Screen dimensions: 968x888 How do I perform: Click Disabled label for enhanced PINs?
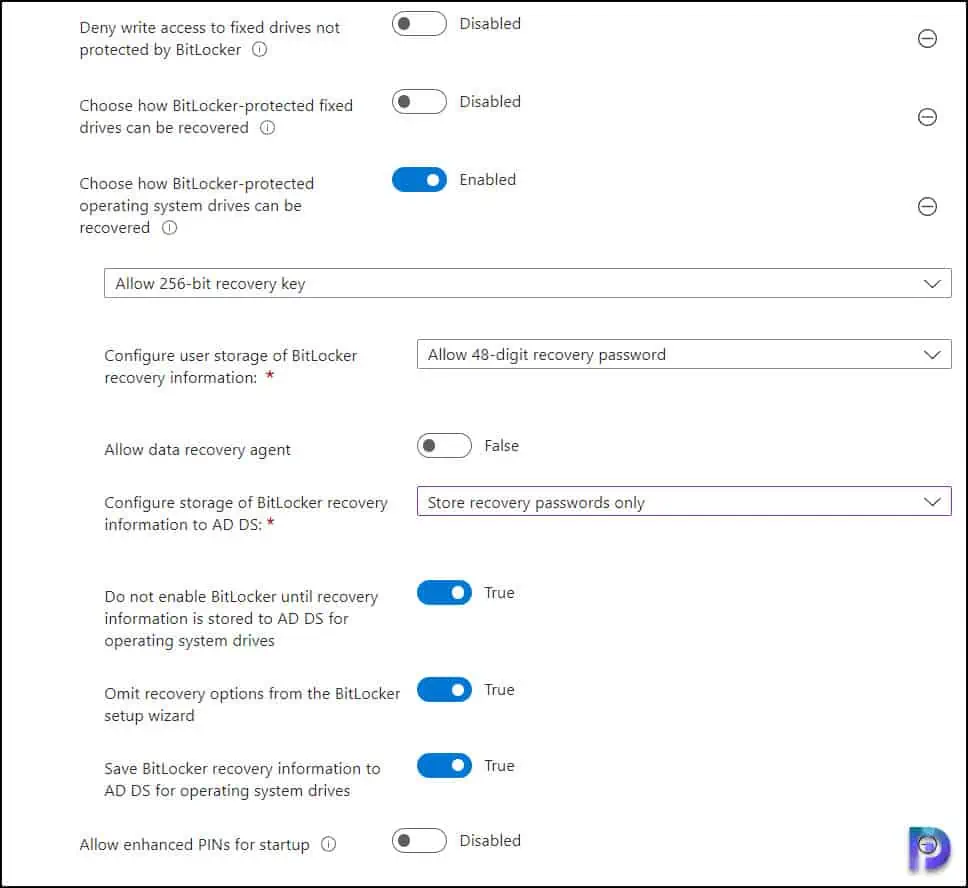point(490,840)
